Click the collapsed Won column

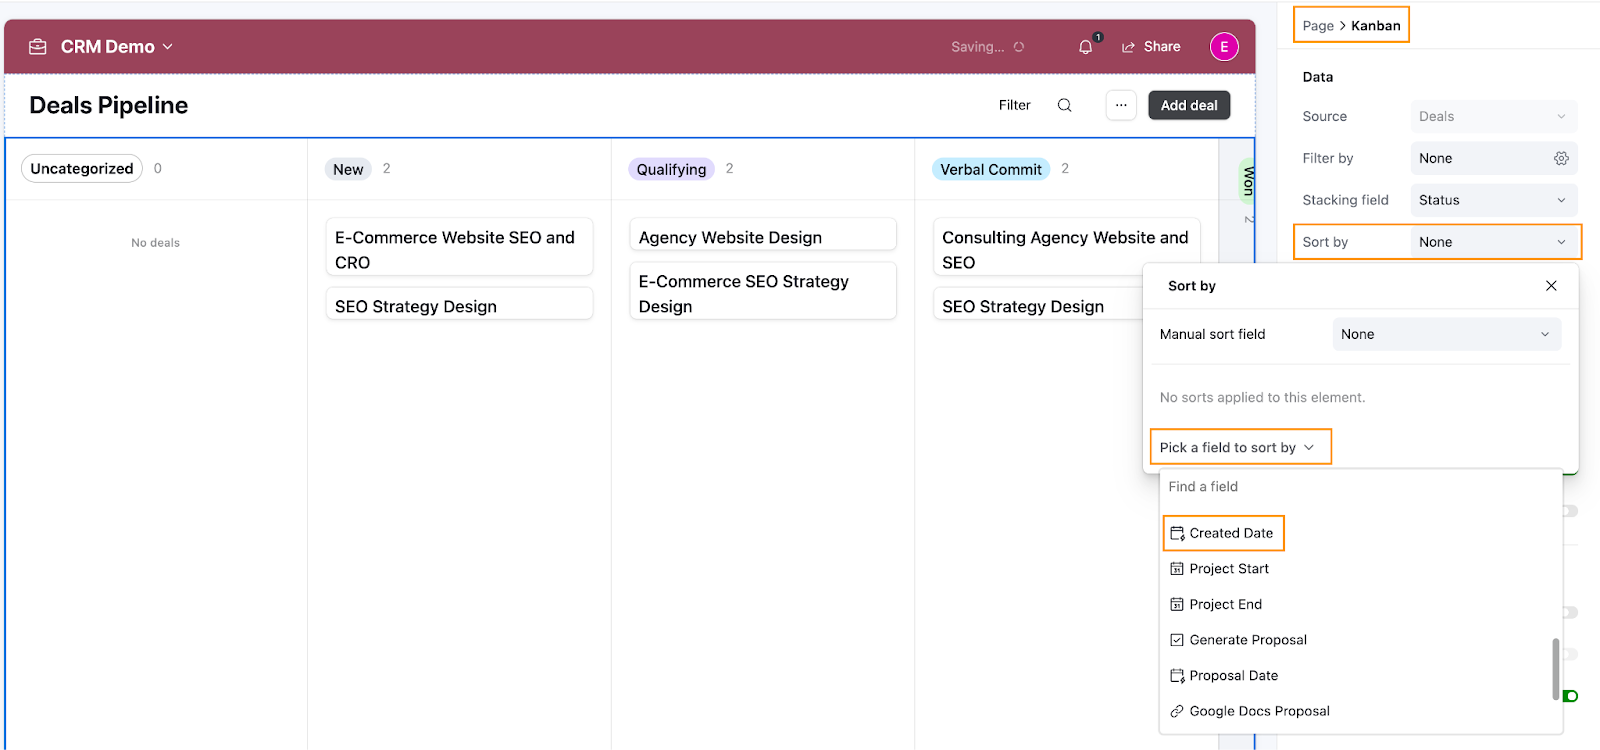(x=1248, y=182)
